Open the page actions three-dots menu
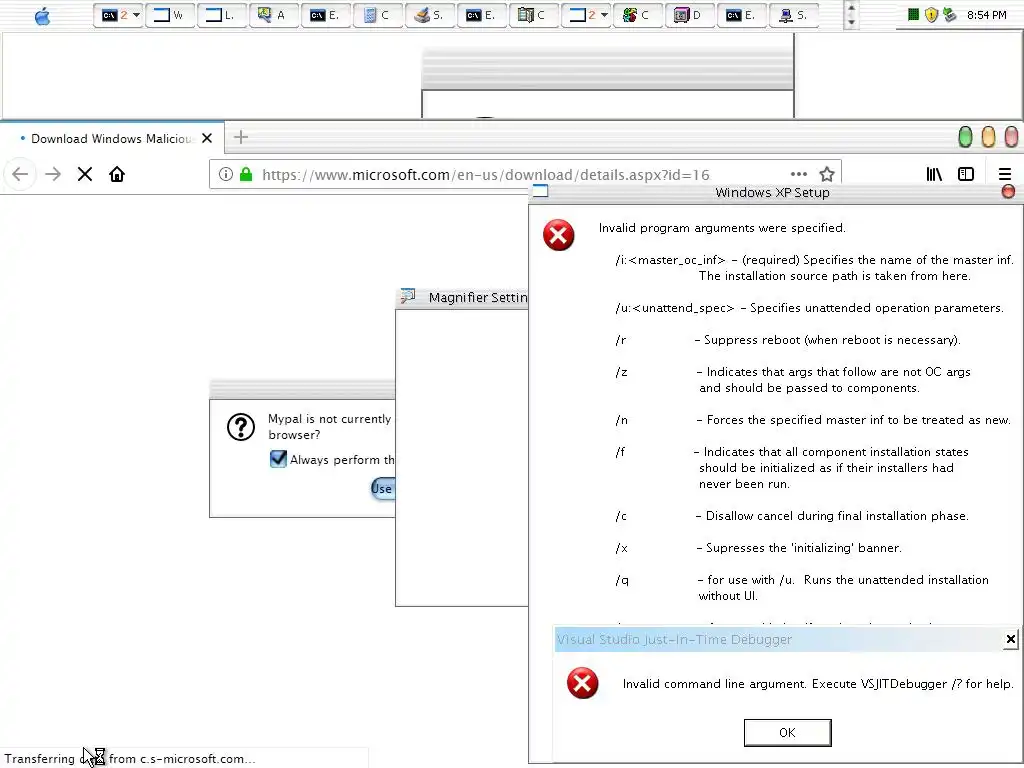Viewport: 1024px width, 768px height. point(799,174)
